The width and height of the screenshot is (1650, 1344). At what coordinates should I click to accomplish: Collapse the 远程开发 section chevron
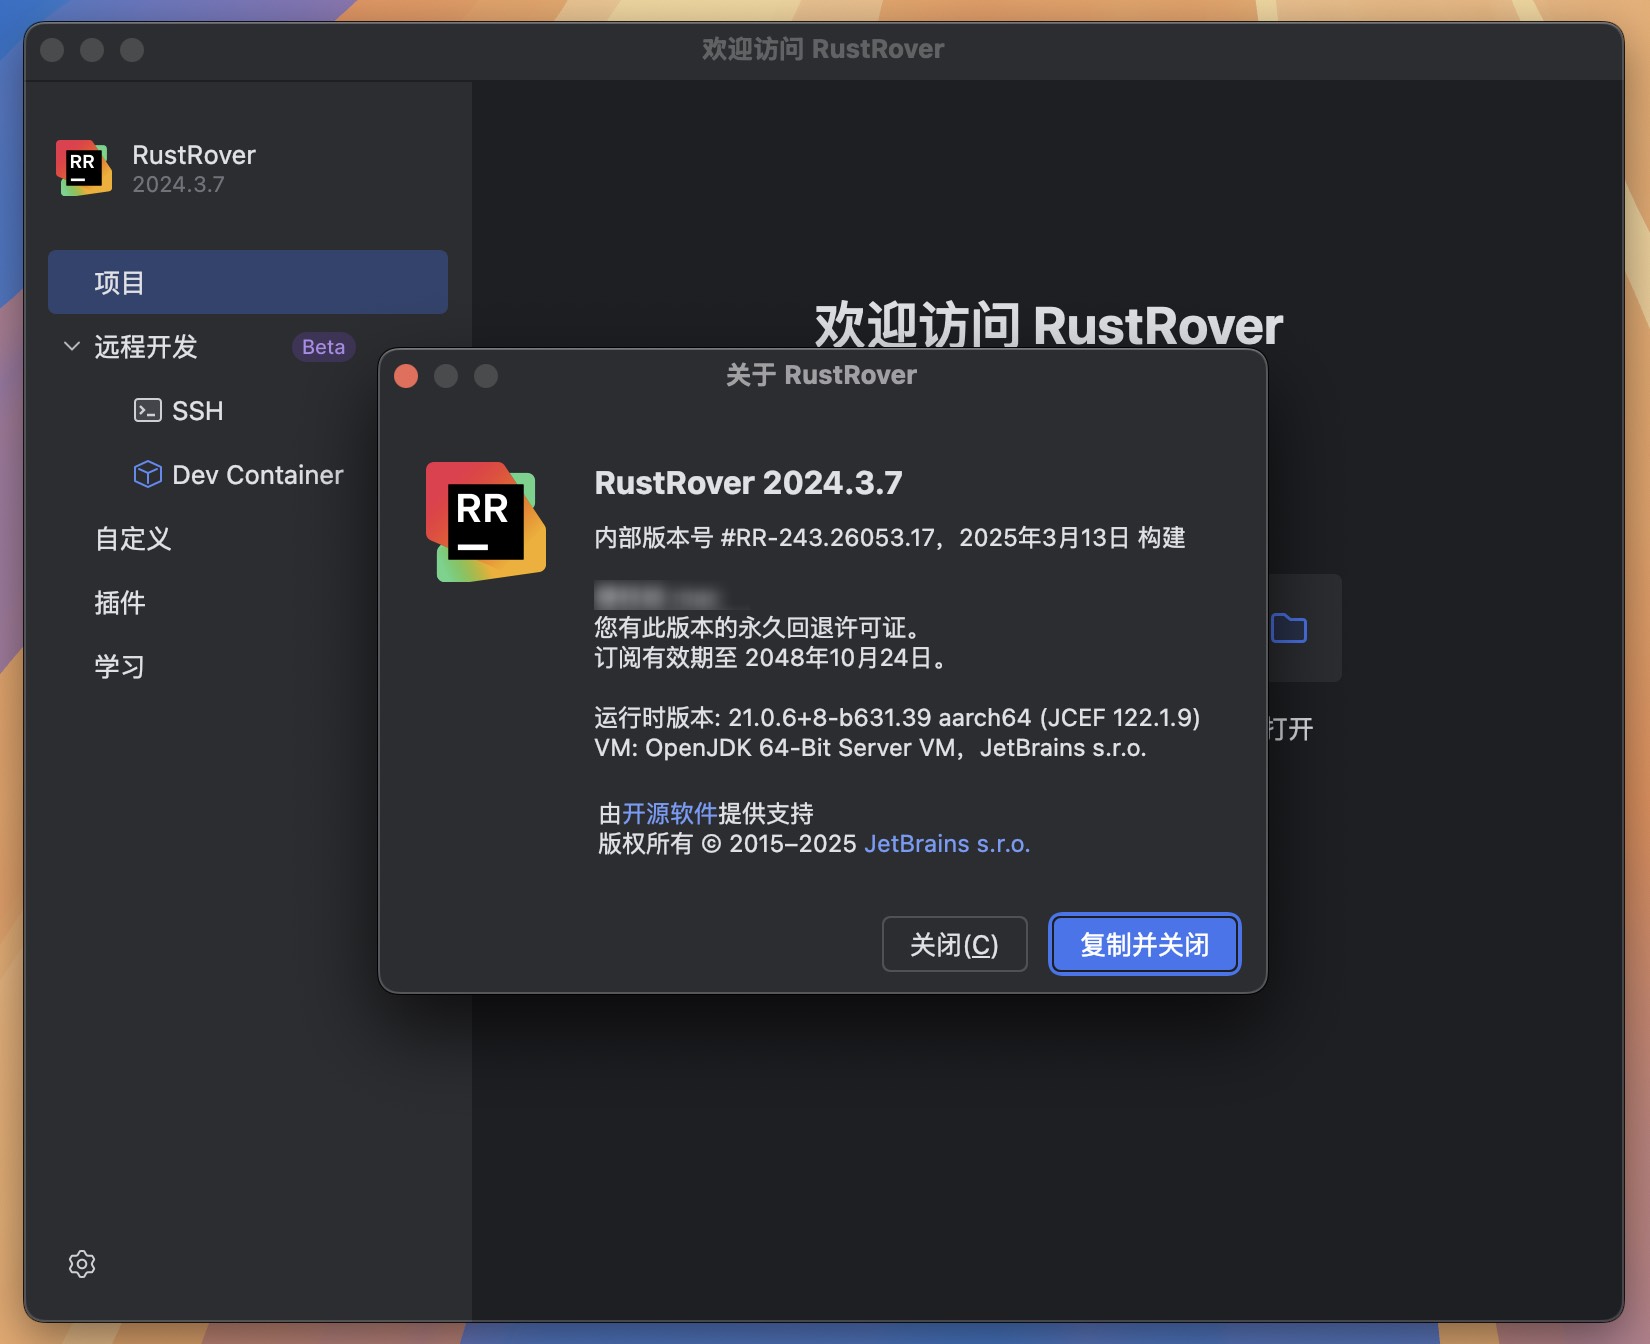click(72, 346)
